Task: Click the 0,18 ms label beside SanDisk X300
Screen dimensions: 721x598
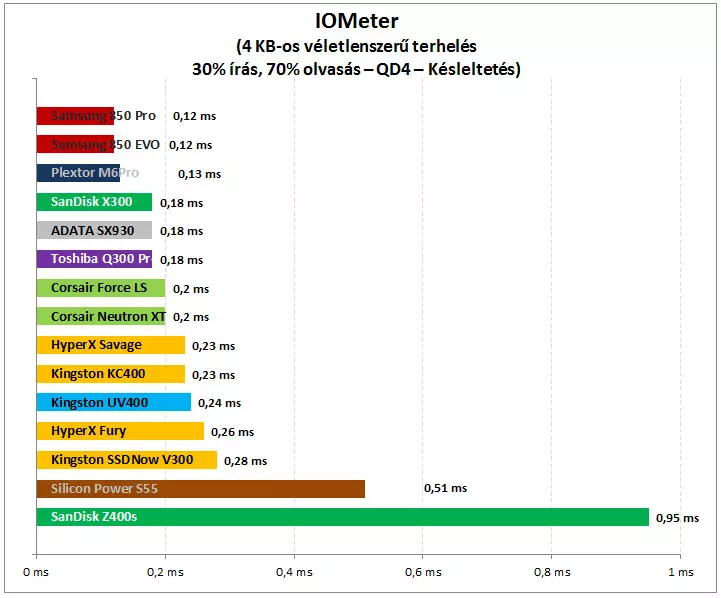Action: point(182,203)
